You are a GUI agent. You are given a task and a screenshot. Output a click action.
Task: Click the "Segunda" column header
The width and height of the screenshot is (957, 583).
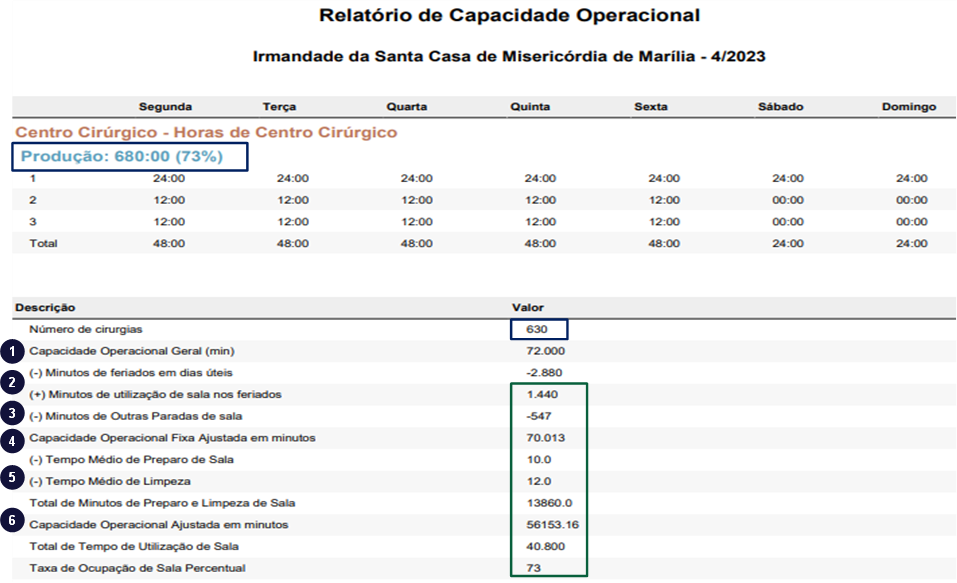[165, 107]
